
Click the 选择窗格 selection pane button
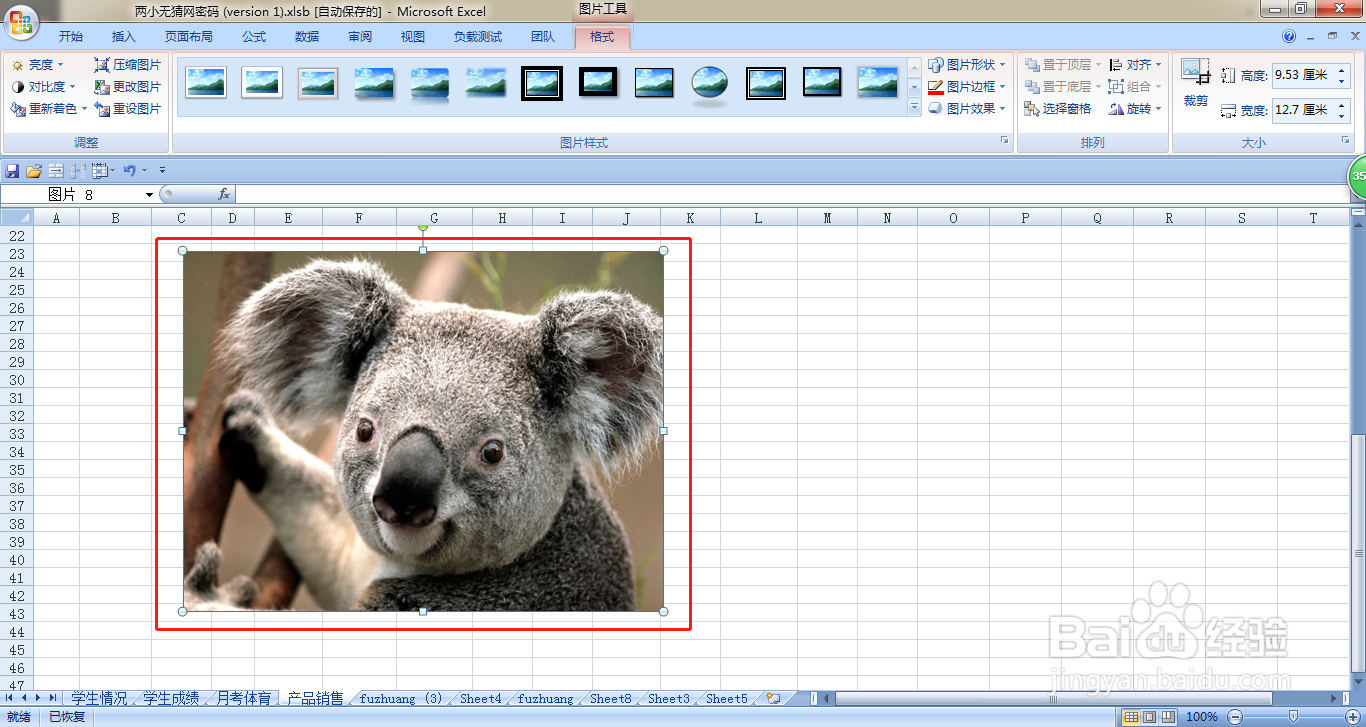pyautogui.click(x=1058, y=108)
